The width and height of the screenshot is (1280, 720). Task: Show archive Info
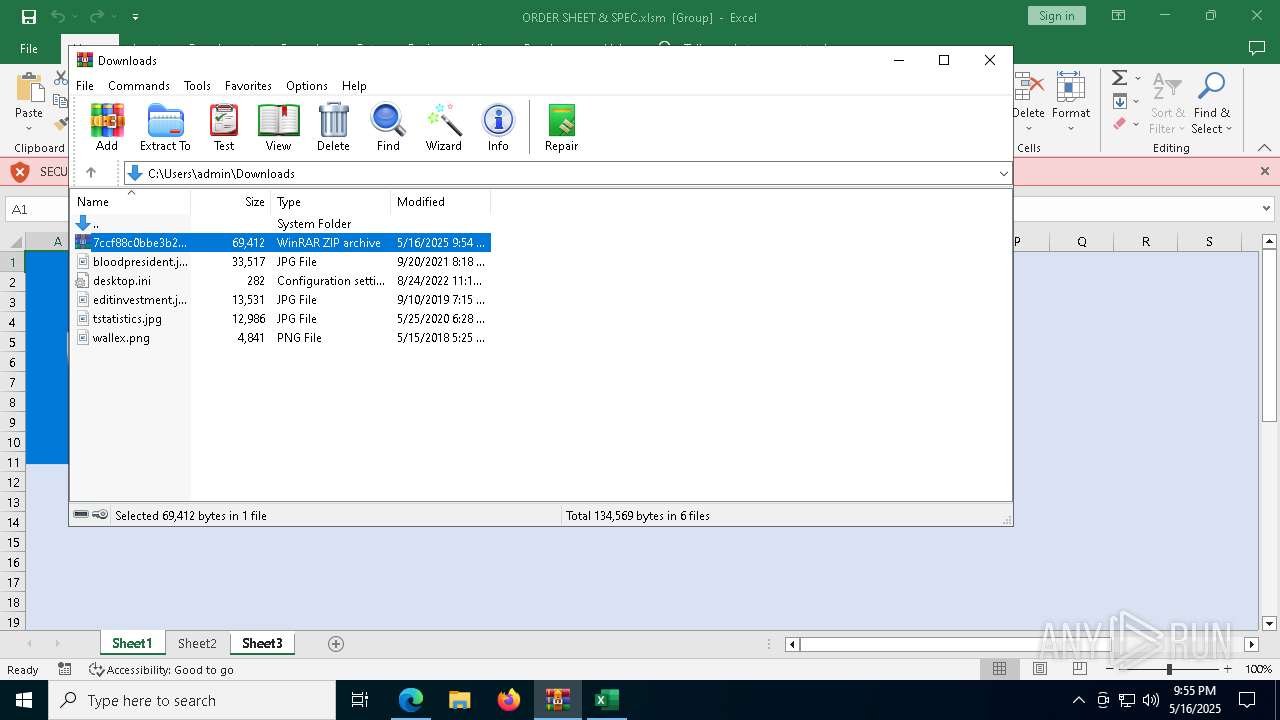click(498, 127)
